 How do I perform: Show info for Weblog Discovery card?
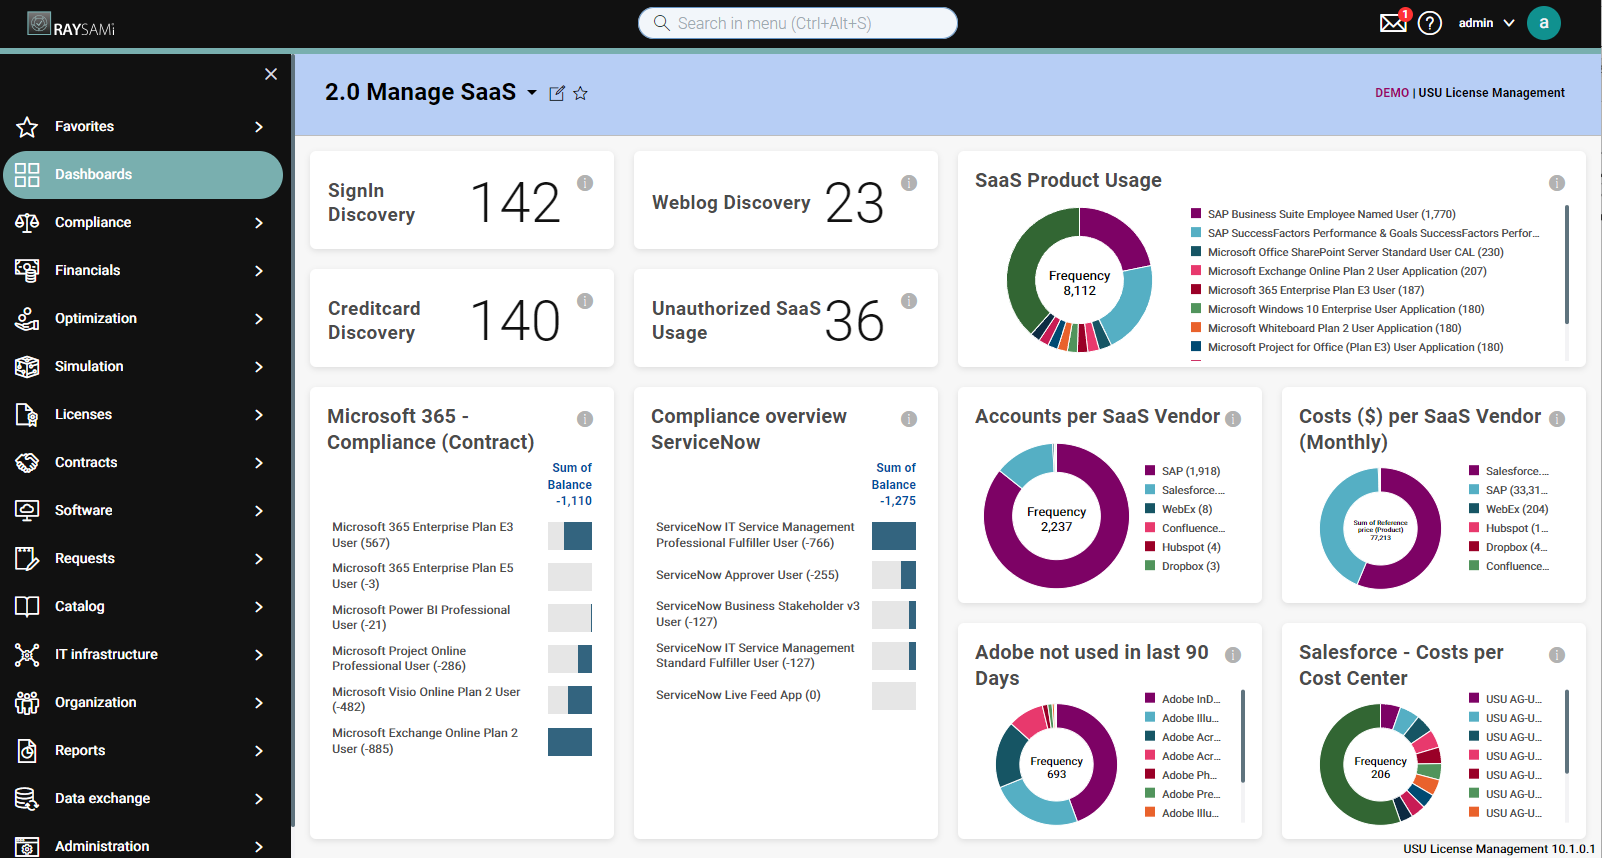(x=909, y=183)
